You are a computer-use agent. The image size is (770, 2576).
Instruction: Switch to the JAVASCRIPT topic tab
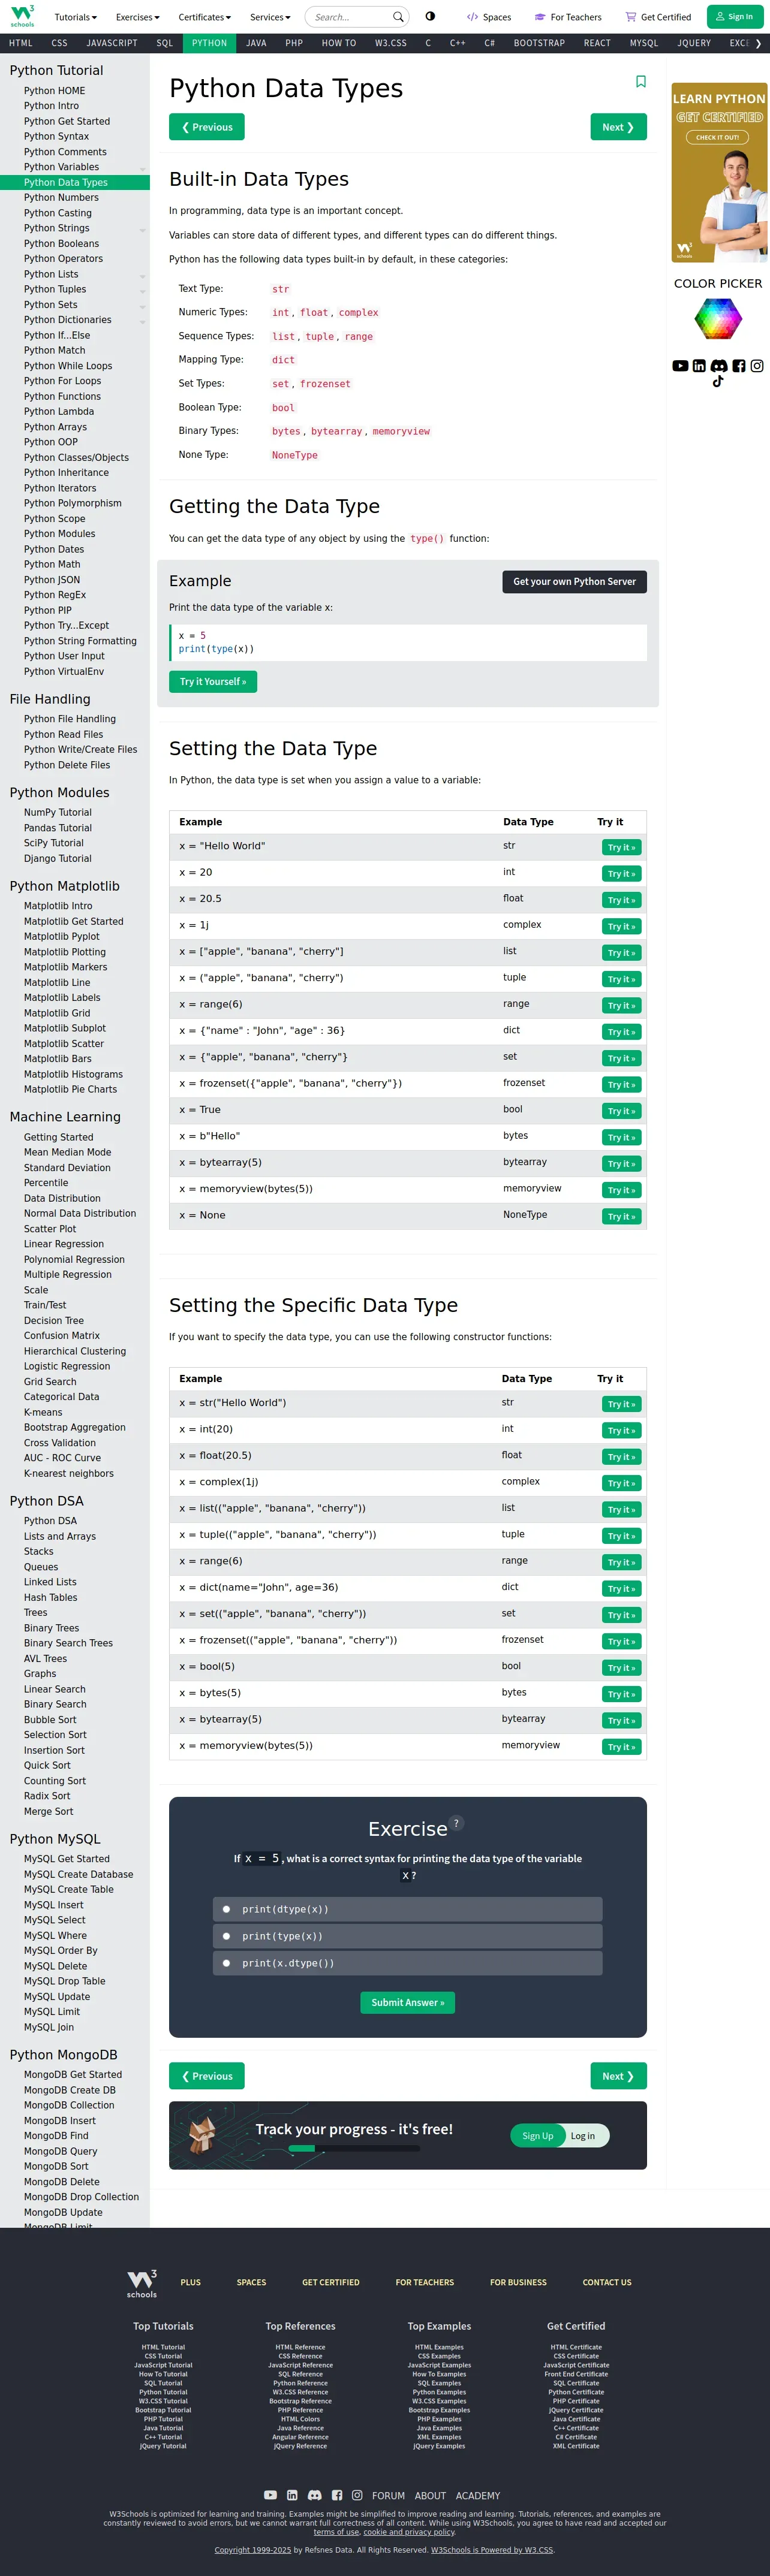click(x=112, y=43)
